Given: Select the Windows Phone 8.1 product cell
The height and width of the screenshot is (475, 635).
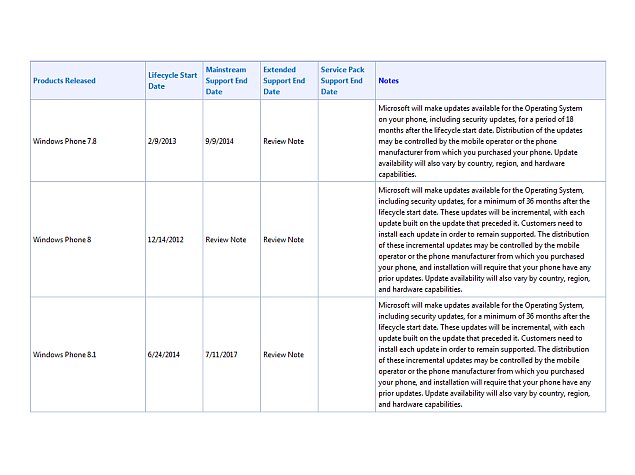Looking at the screenshot, I should tap(64, 354).
